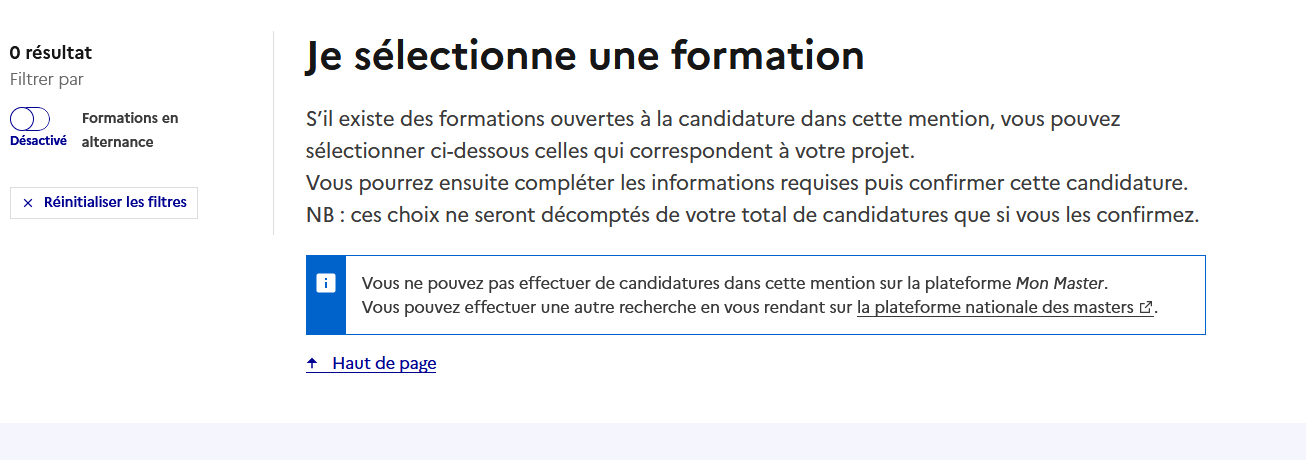Click the external link icon after 'masters'
The height and width of the screenshot is (460, 1306).
tap(1146, 308)
